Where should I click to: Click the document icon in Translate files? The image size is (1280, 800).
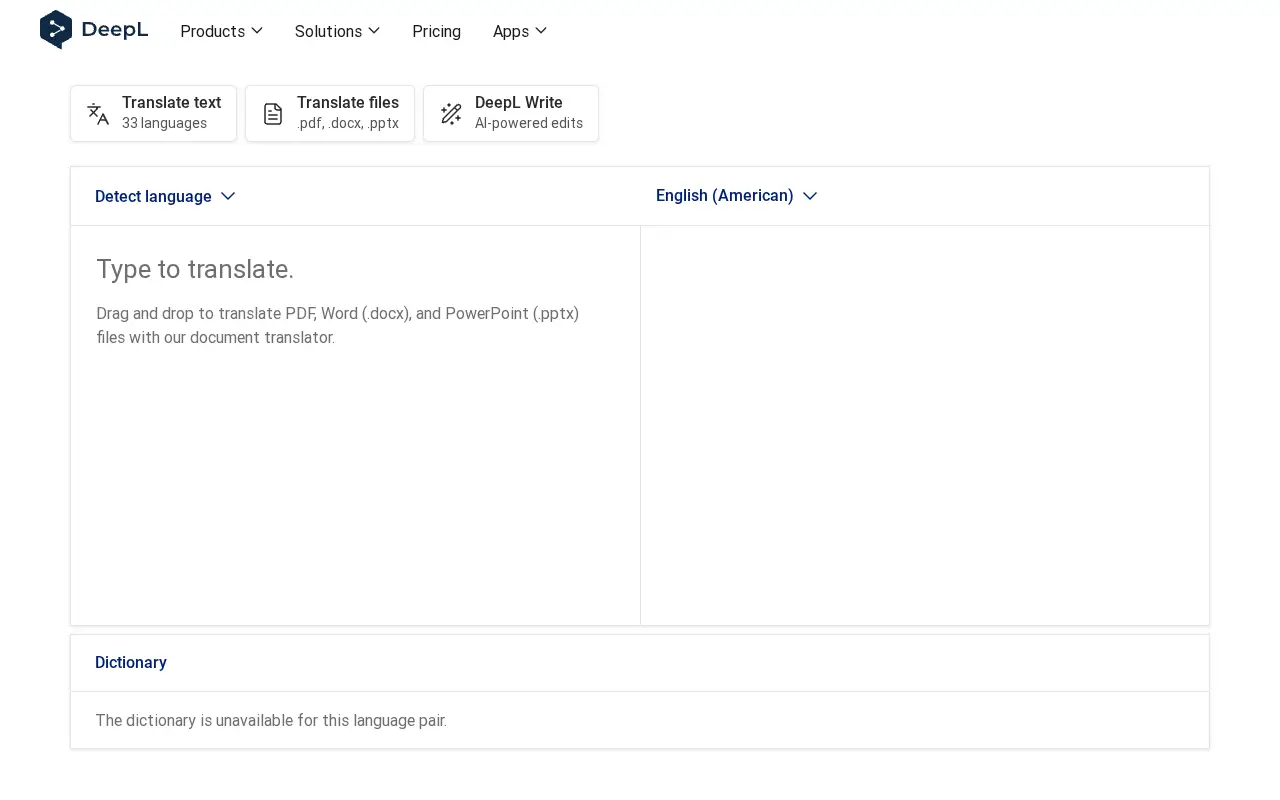pyautogui.click(x=273, y=114)
